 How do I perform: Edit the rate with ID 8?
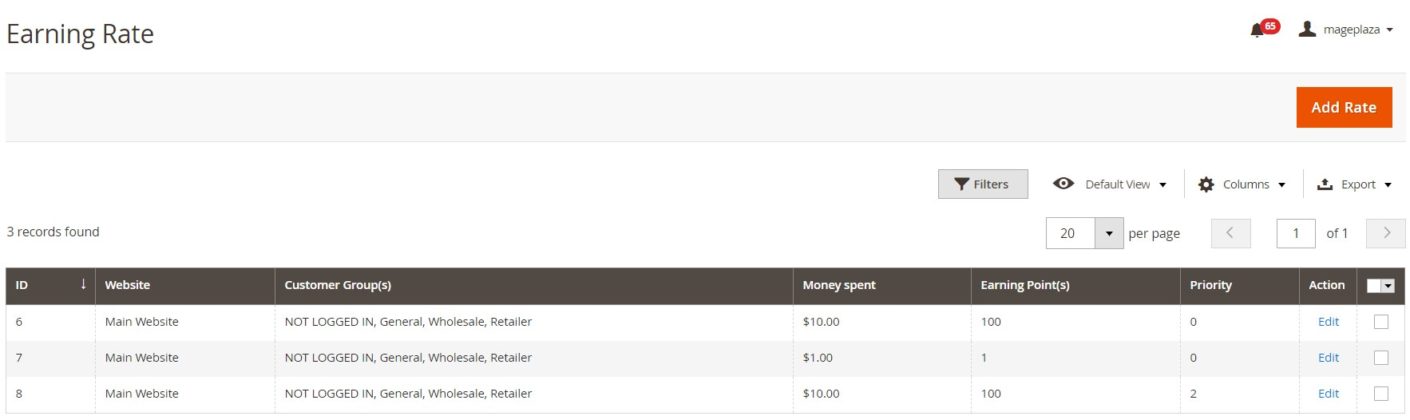(x=1328, y=393)
